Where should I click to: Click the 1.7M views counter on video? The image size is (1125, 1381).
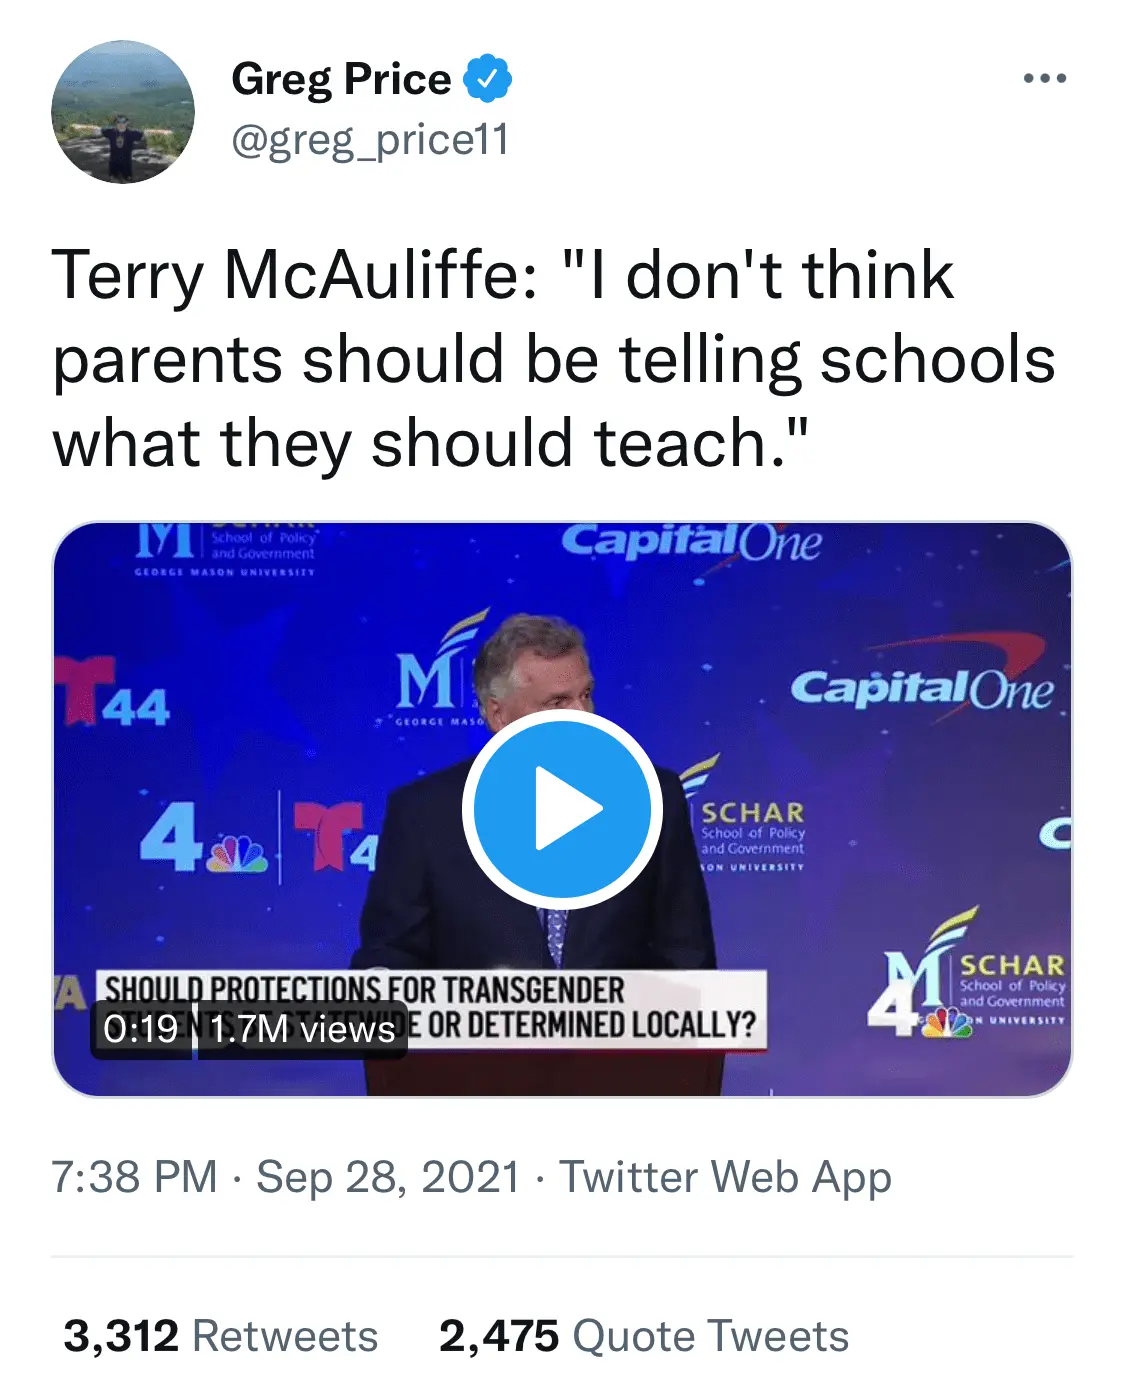(302, 1029)
